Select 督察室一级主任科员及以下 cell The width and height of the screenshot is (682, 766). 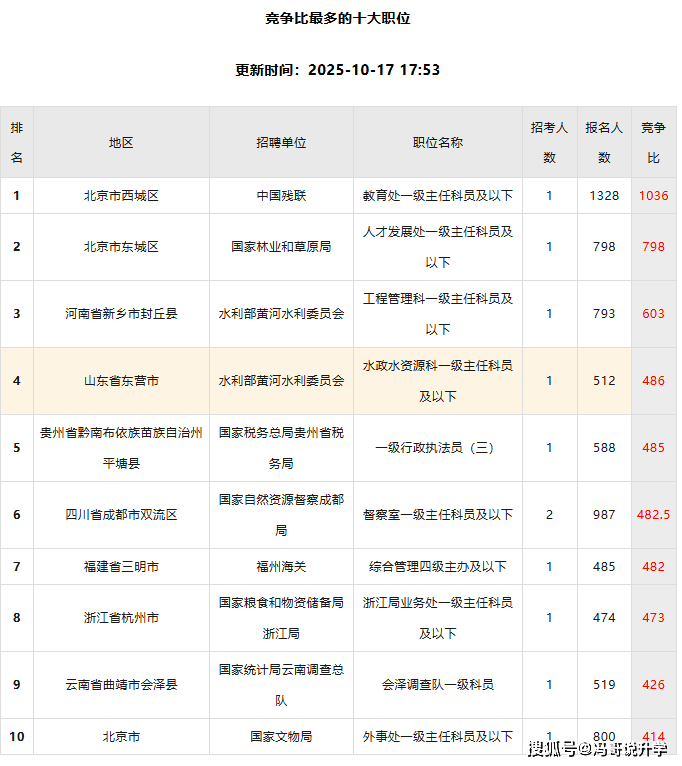(438, 514)
